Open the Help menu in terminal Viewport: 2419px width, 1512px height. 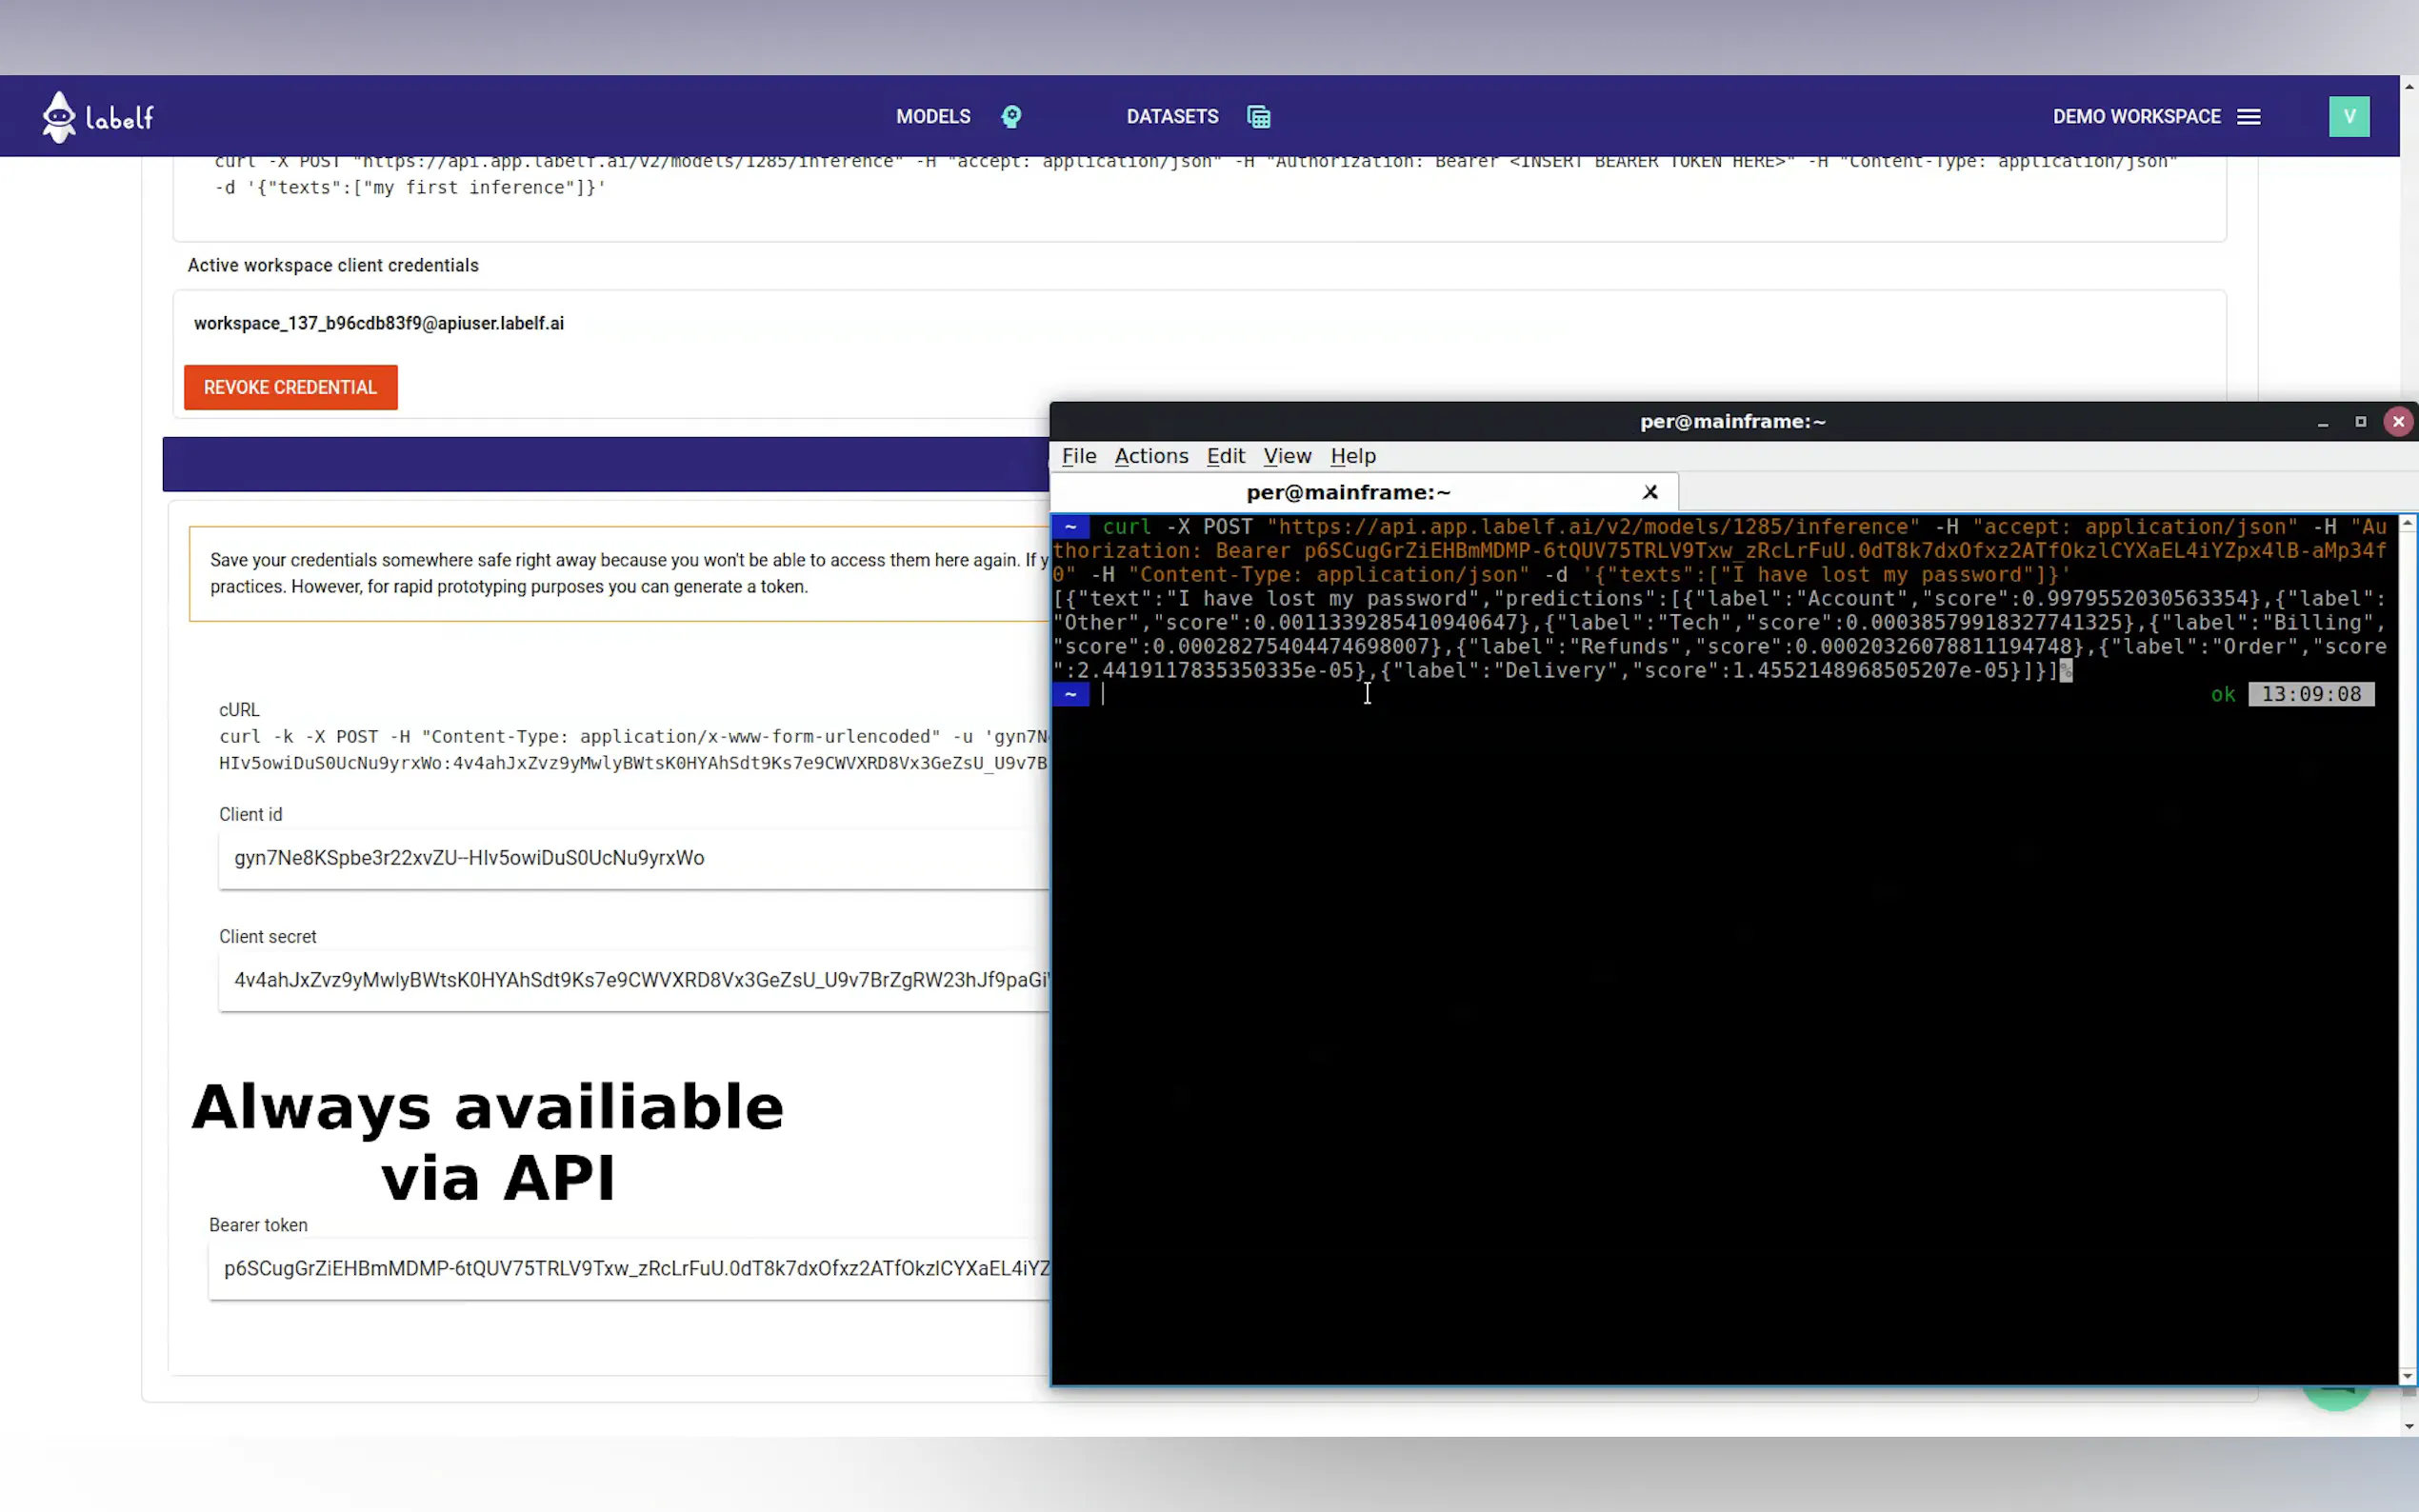coord(1352,456)
